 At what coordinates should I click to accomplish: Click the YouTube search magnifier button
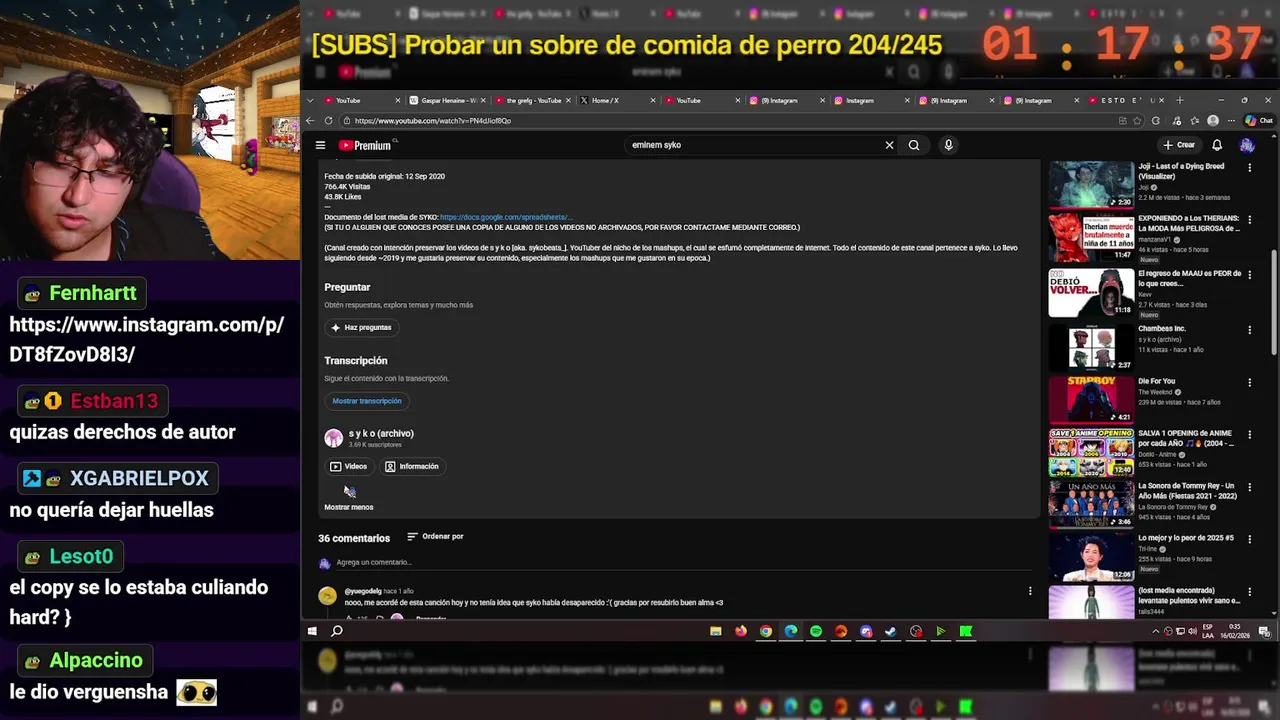914,145
